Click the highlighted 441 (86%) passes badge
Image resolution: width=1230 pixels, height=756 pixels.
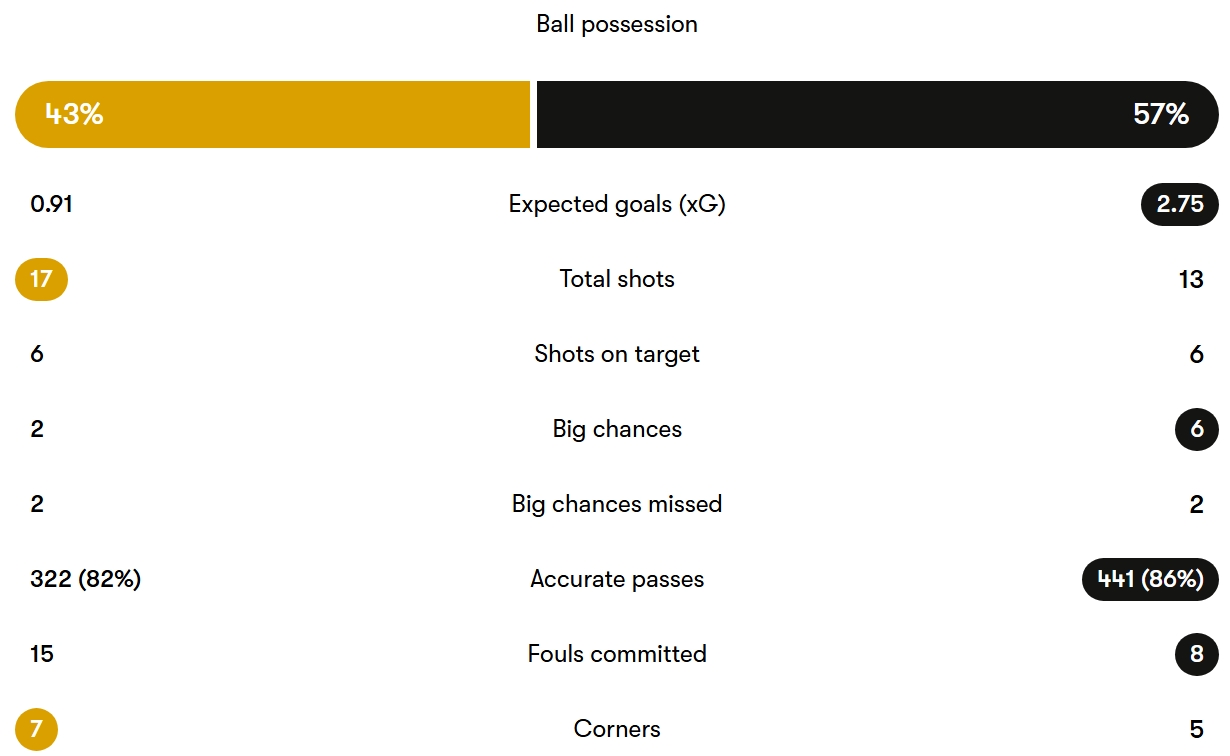pyautogui.click(x=1150, y=579)
